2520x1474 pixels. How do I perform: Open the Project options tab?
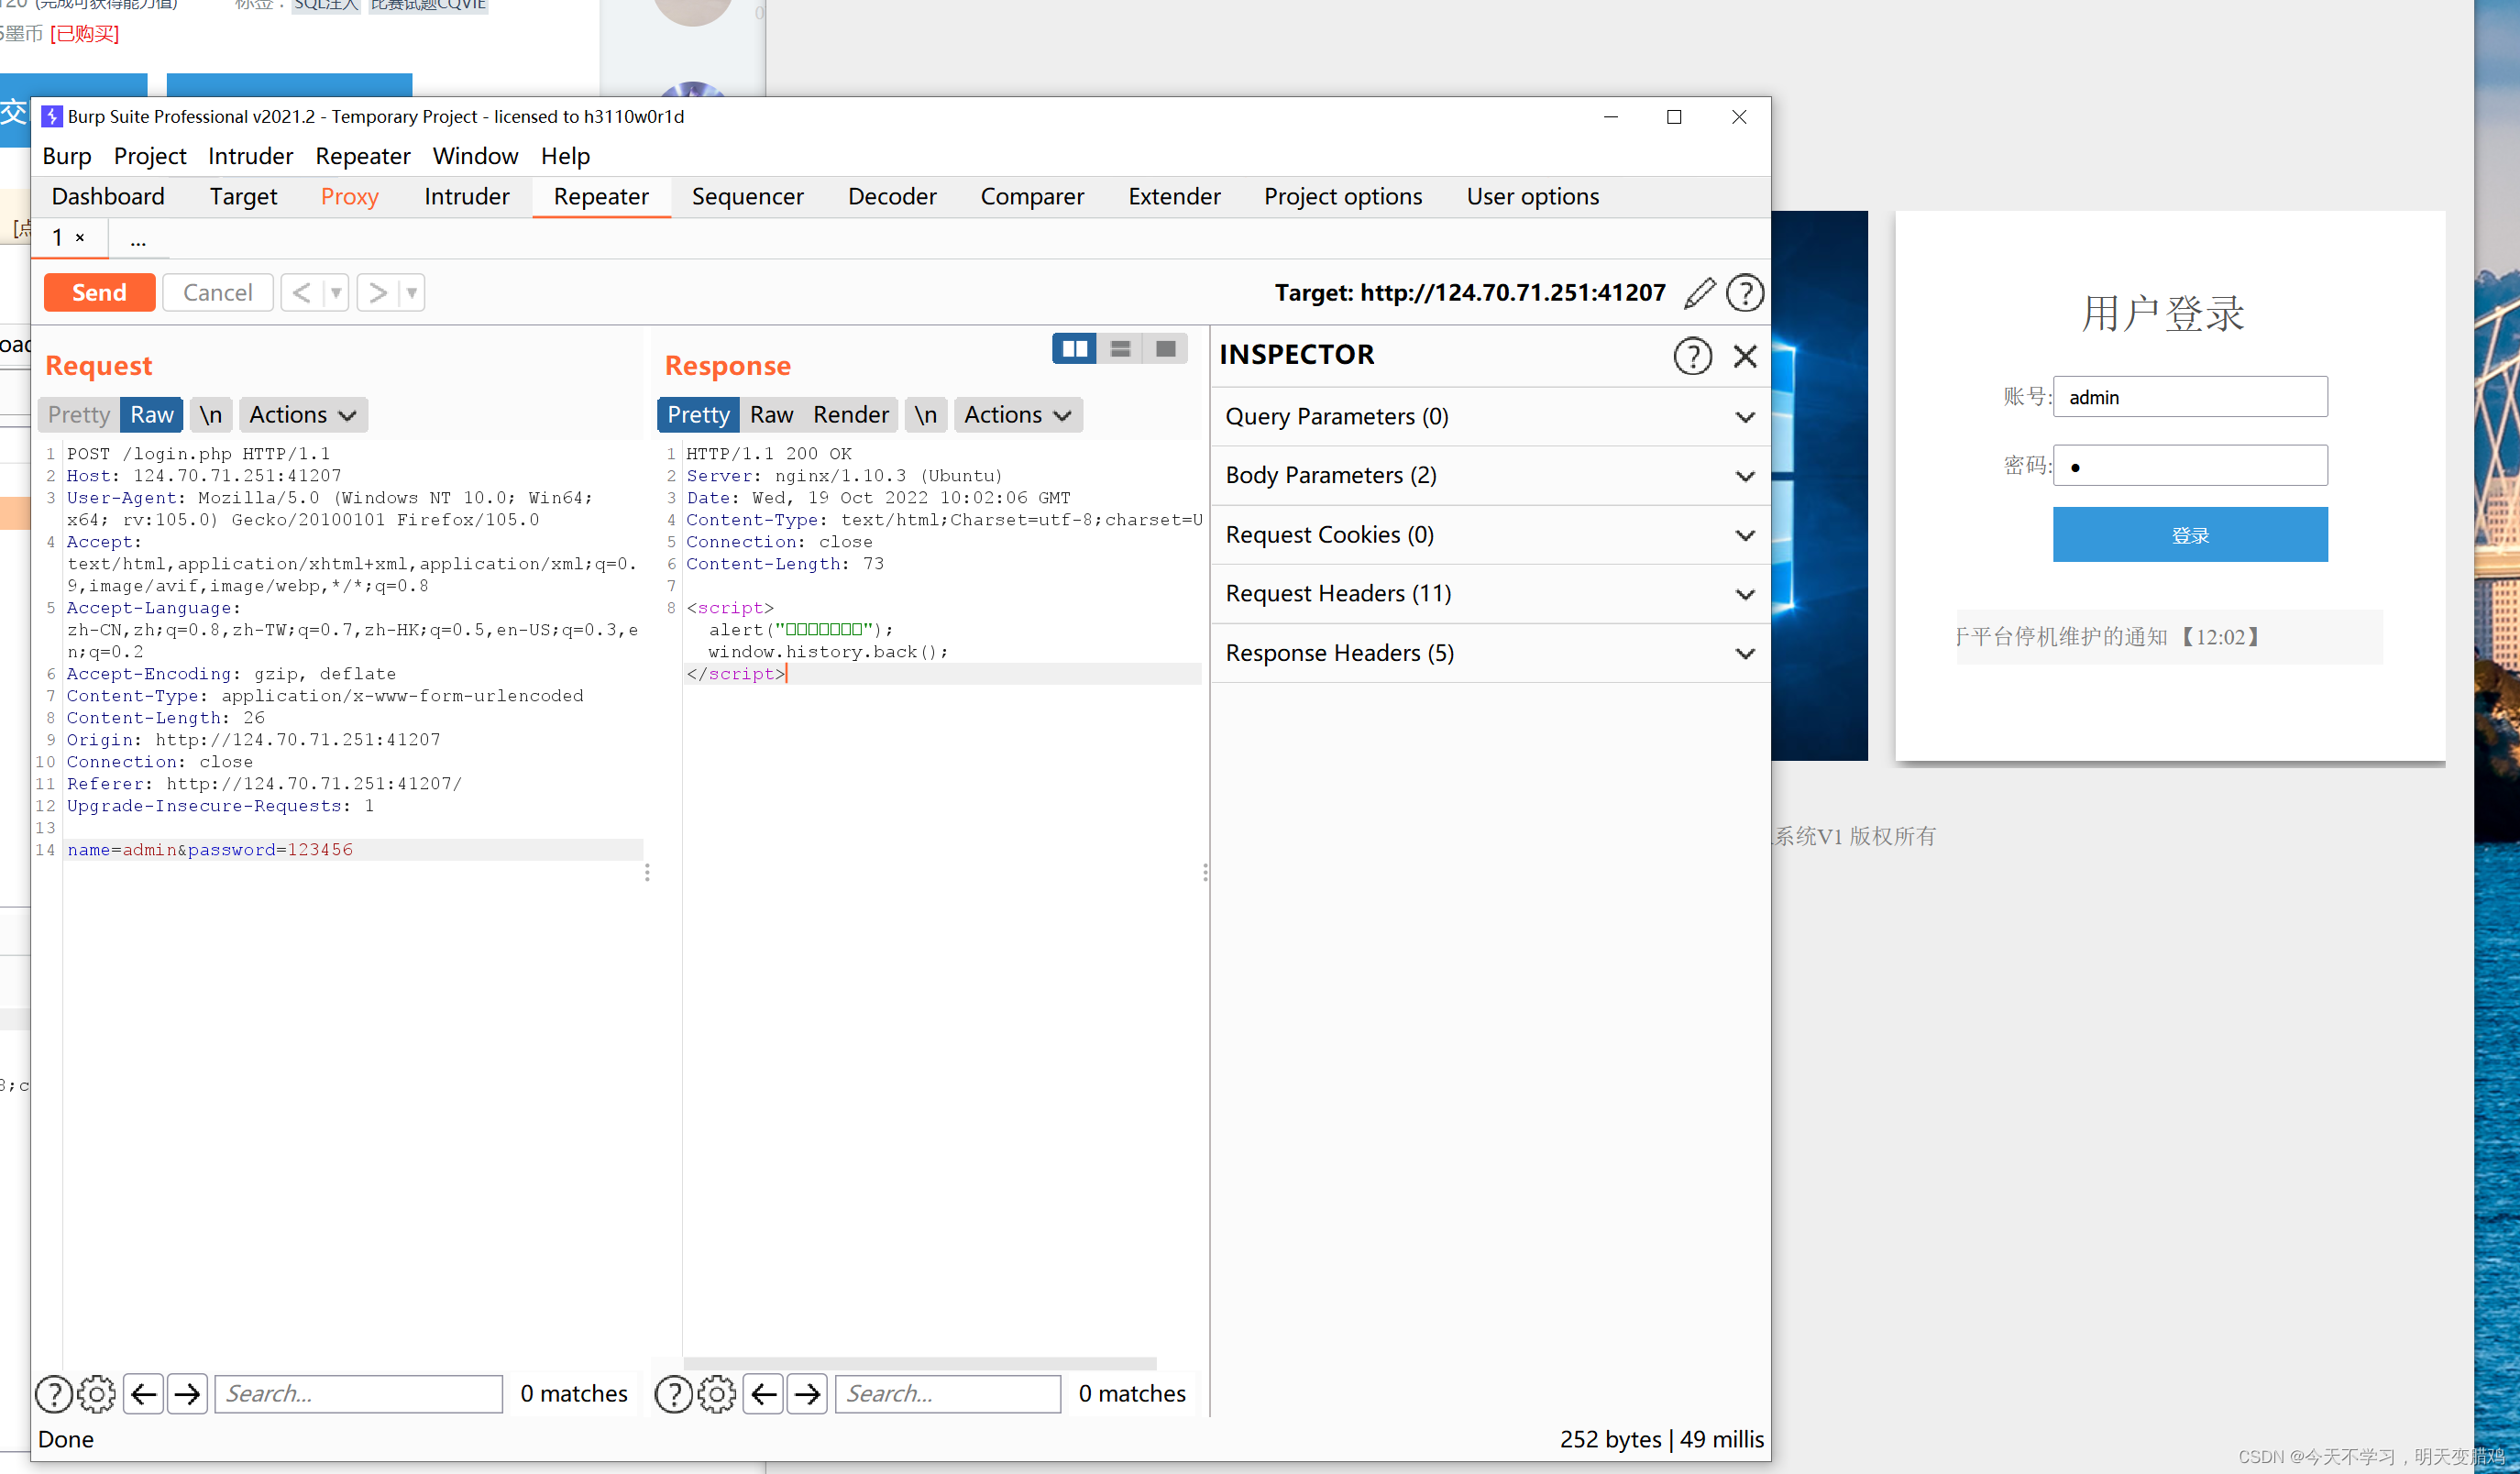click(1342, 197)
